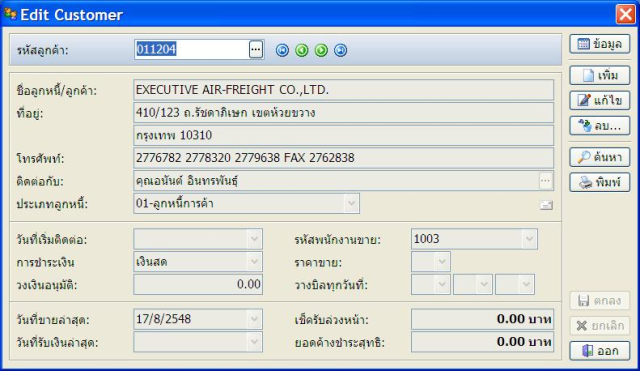This screenshot has width=640, height=371.
Task: Exit using the ออก button
Action: coord(600,351)
